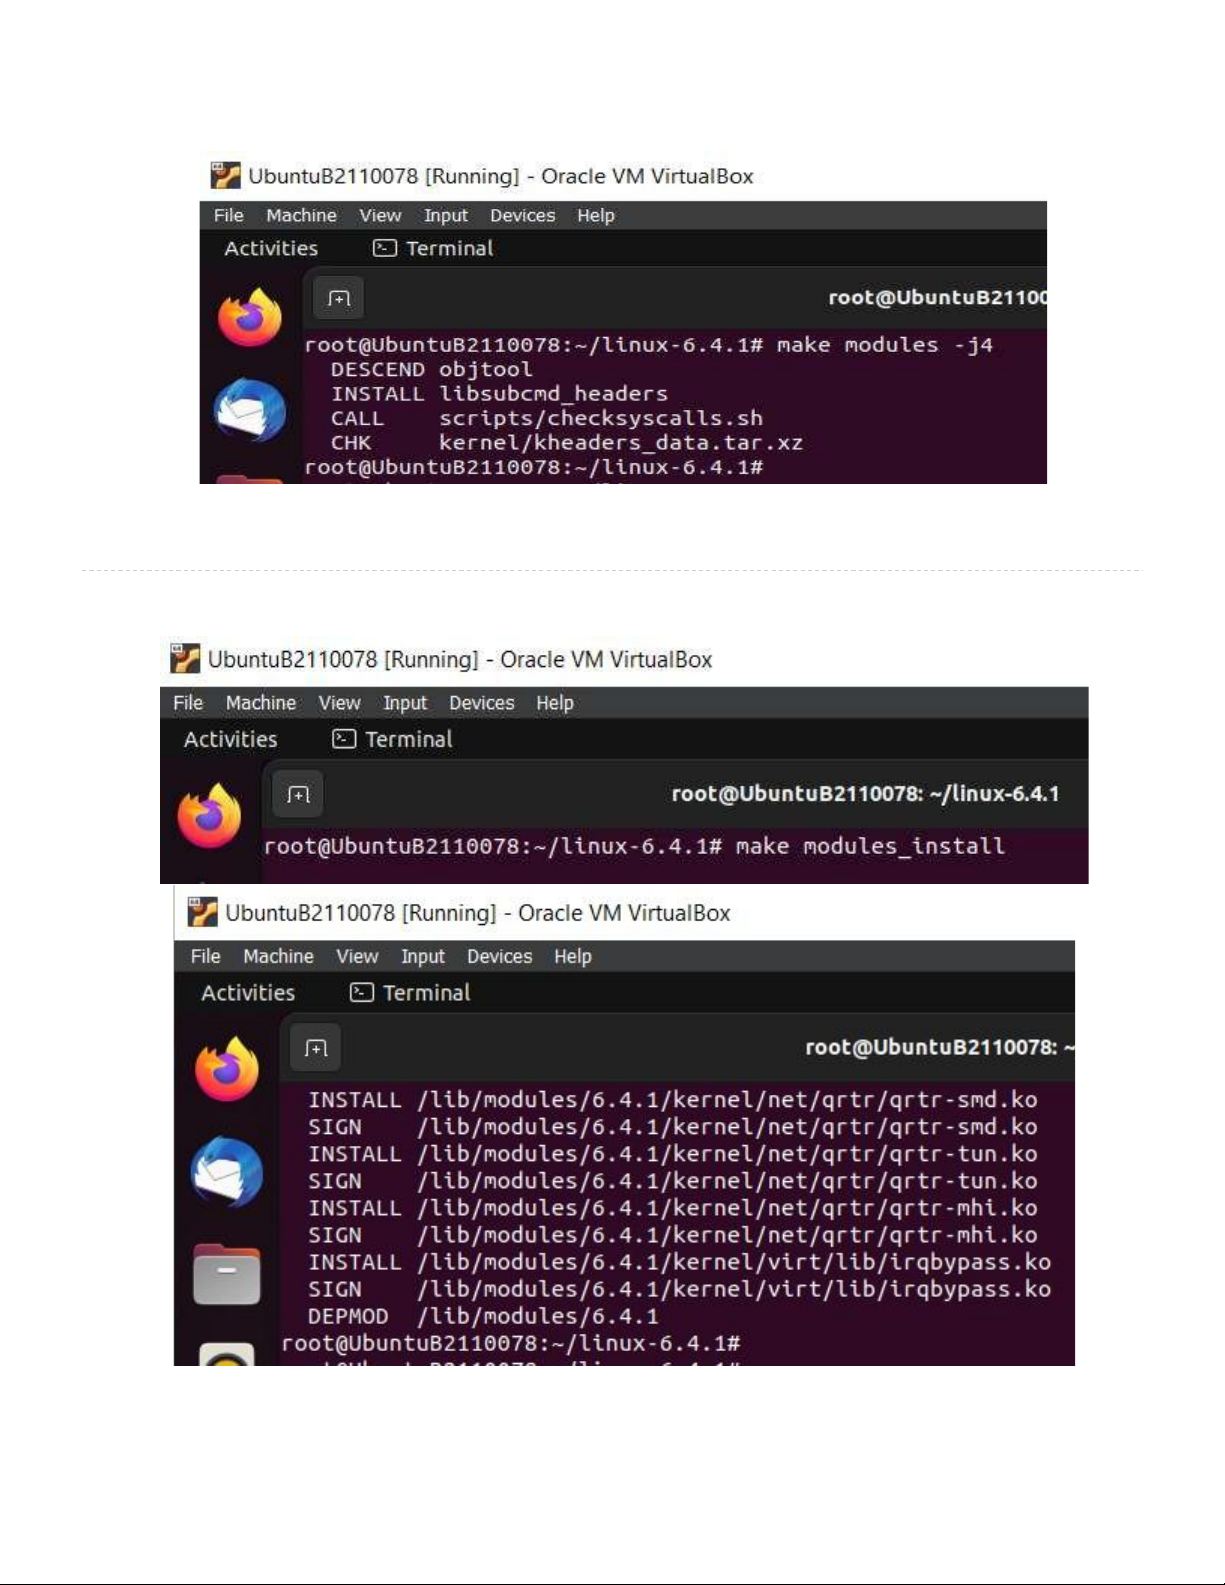The width and height of the screenshot is (1225, 1585).
Task: Open Terminal app menu in the DEPMOD output window
Action: pos(409,993)
